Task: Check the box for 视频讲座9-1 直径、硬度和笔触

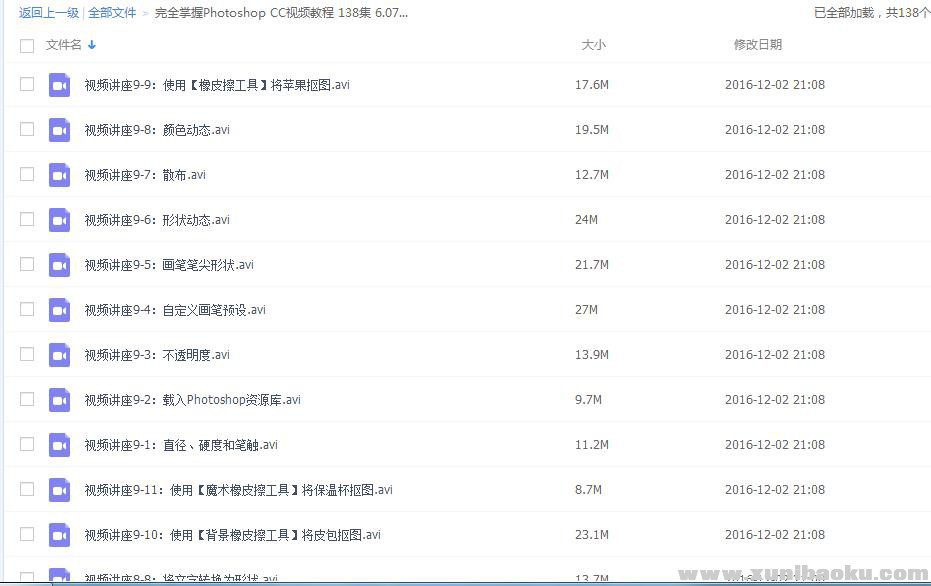Action: pos(27,444)
